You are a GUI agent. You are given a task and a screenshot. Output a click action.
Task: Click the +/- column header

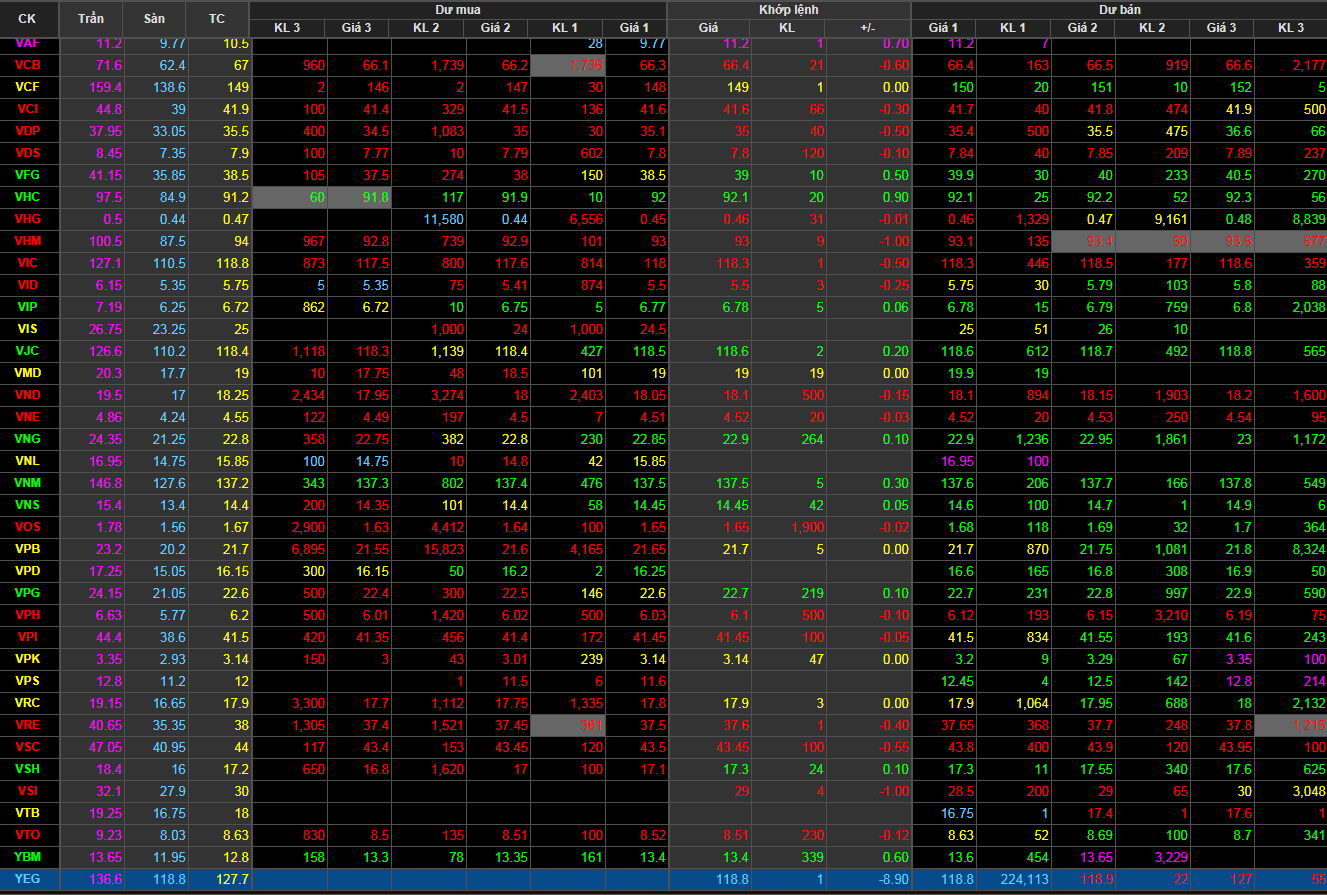(x=868, y=27)
